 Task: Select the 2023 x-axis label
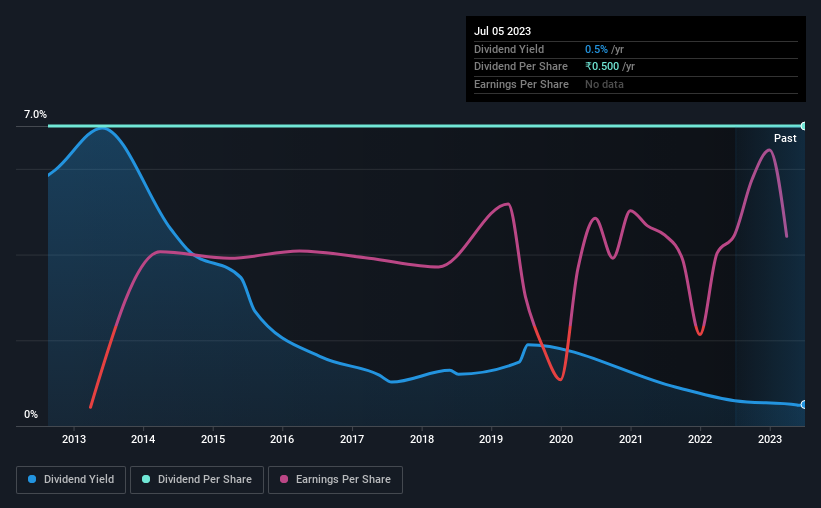[770, 439]
